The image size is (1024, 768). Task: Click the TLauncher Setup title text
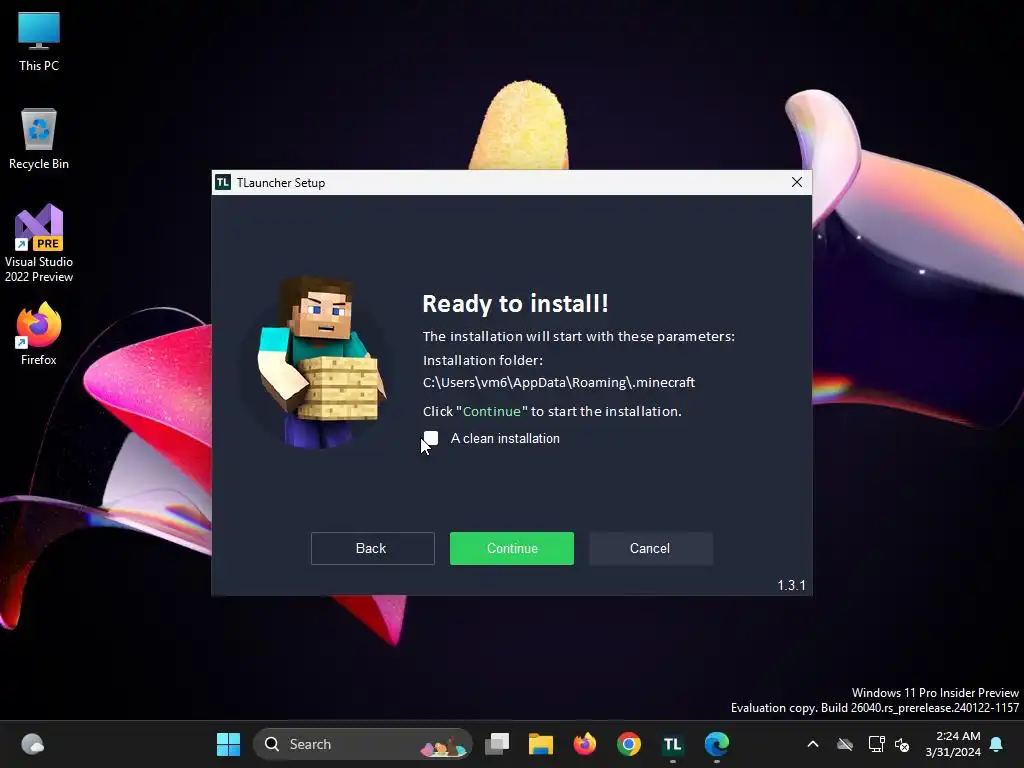281,183
